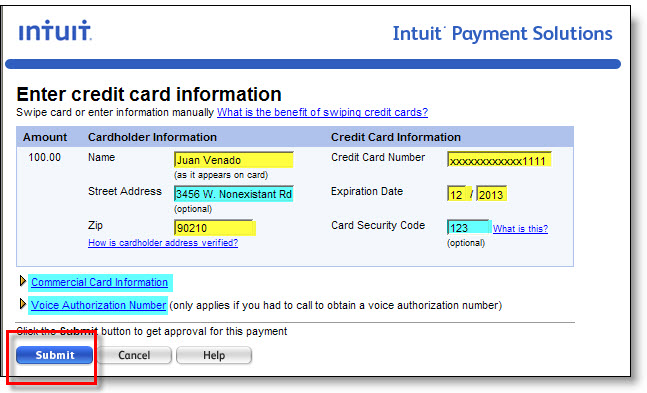This screenshot has width=647, height=393.
Task: Open the Commercial Card Information link
Action: pos(99,282)
